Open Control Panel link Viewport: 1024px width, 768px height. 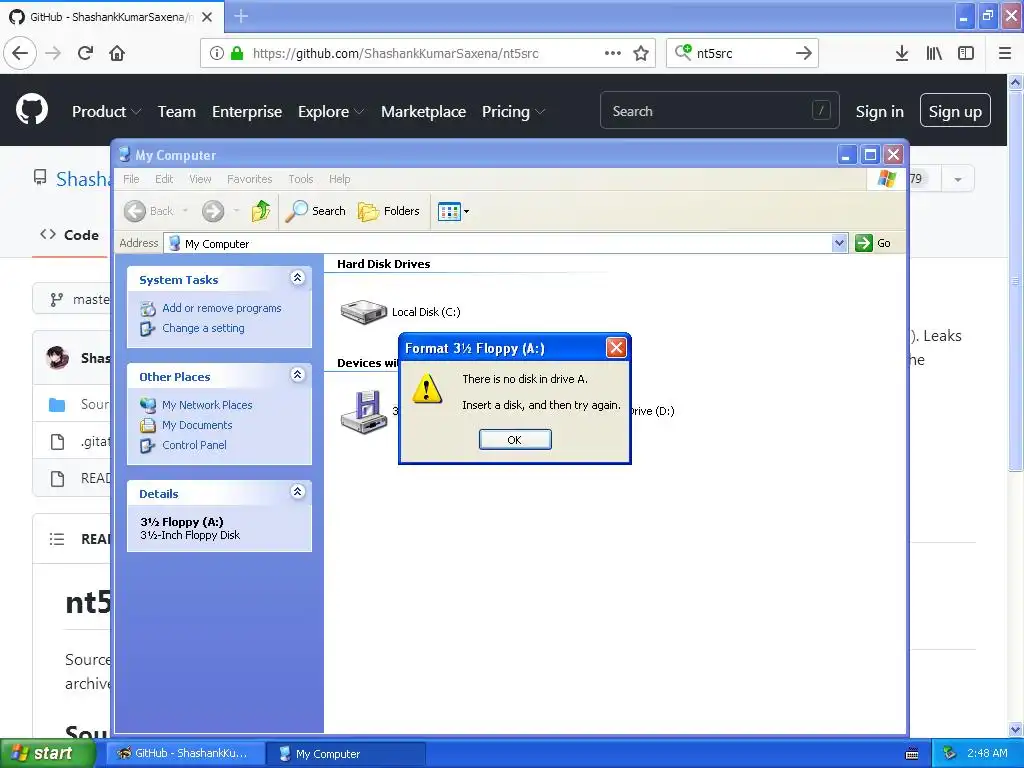tap(194, 445)
